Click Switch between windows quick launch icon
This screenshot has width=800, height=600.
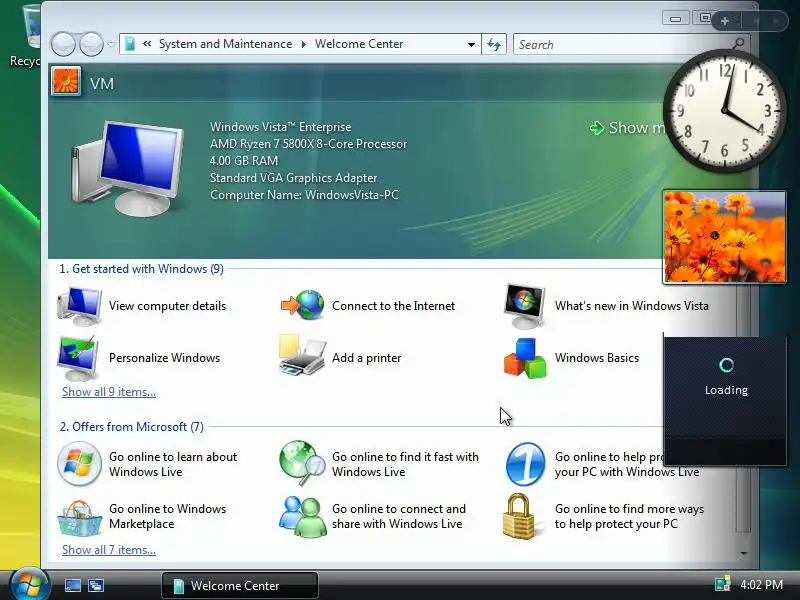point(95,585)
